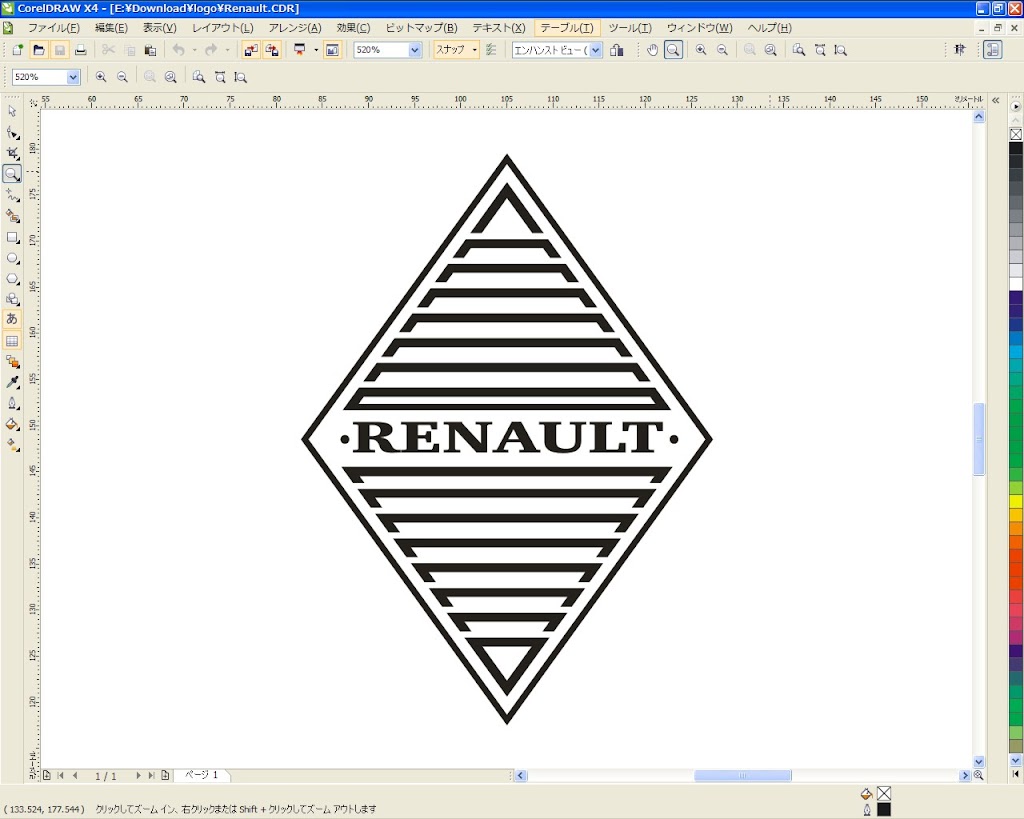Viewport: 1024px width, 819px height.
Task: Open the ツール(T) menu
Action: [x=630, y=28]
